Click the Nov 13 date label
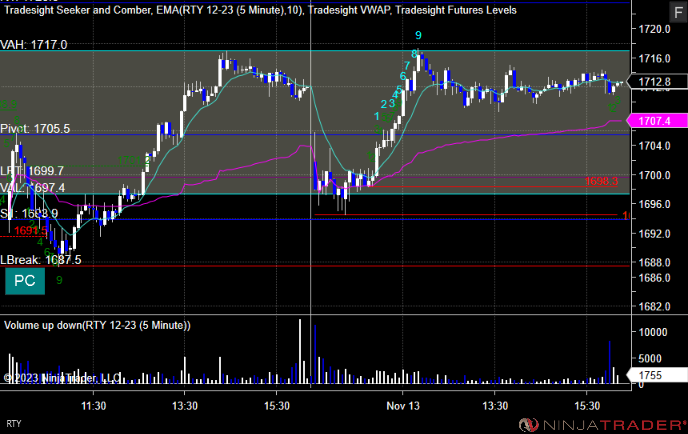Screen dimensions: 688x434 click(x=403, y=406)
